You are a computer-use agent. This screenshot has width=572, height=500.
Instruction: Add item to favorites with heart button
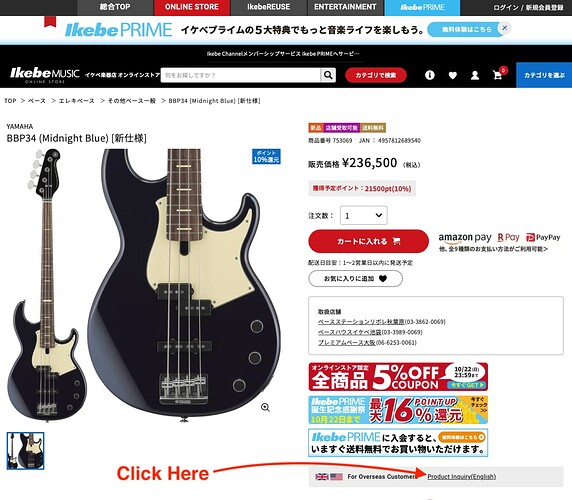pyautogui.click(x=355, y=279)
